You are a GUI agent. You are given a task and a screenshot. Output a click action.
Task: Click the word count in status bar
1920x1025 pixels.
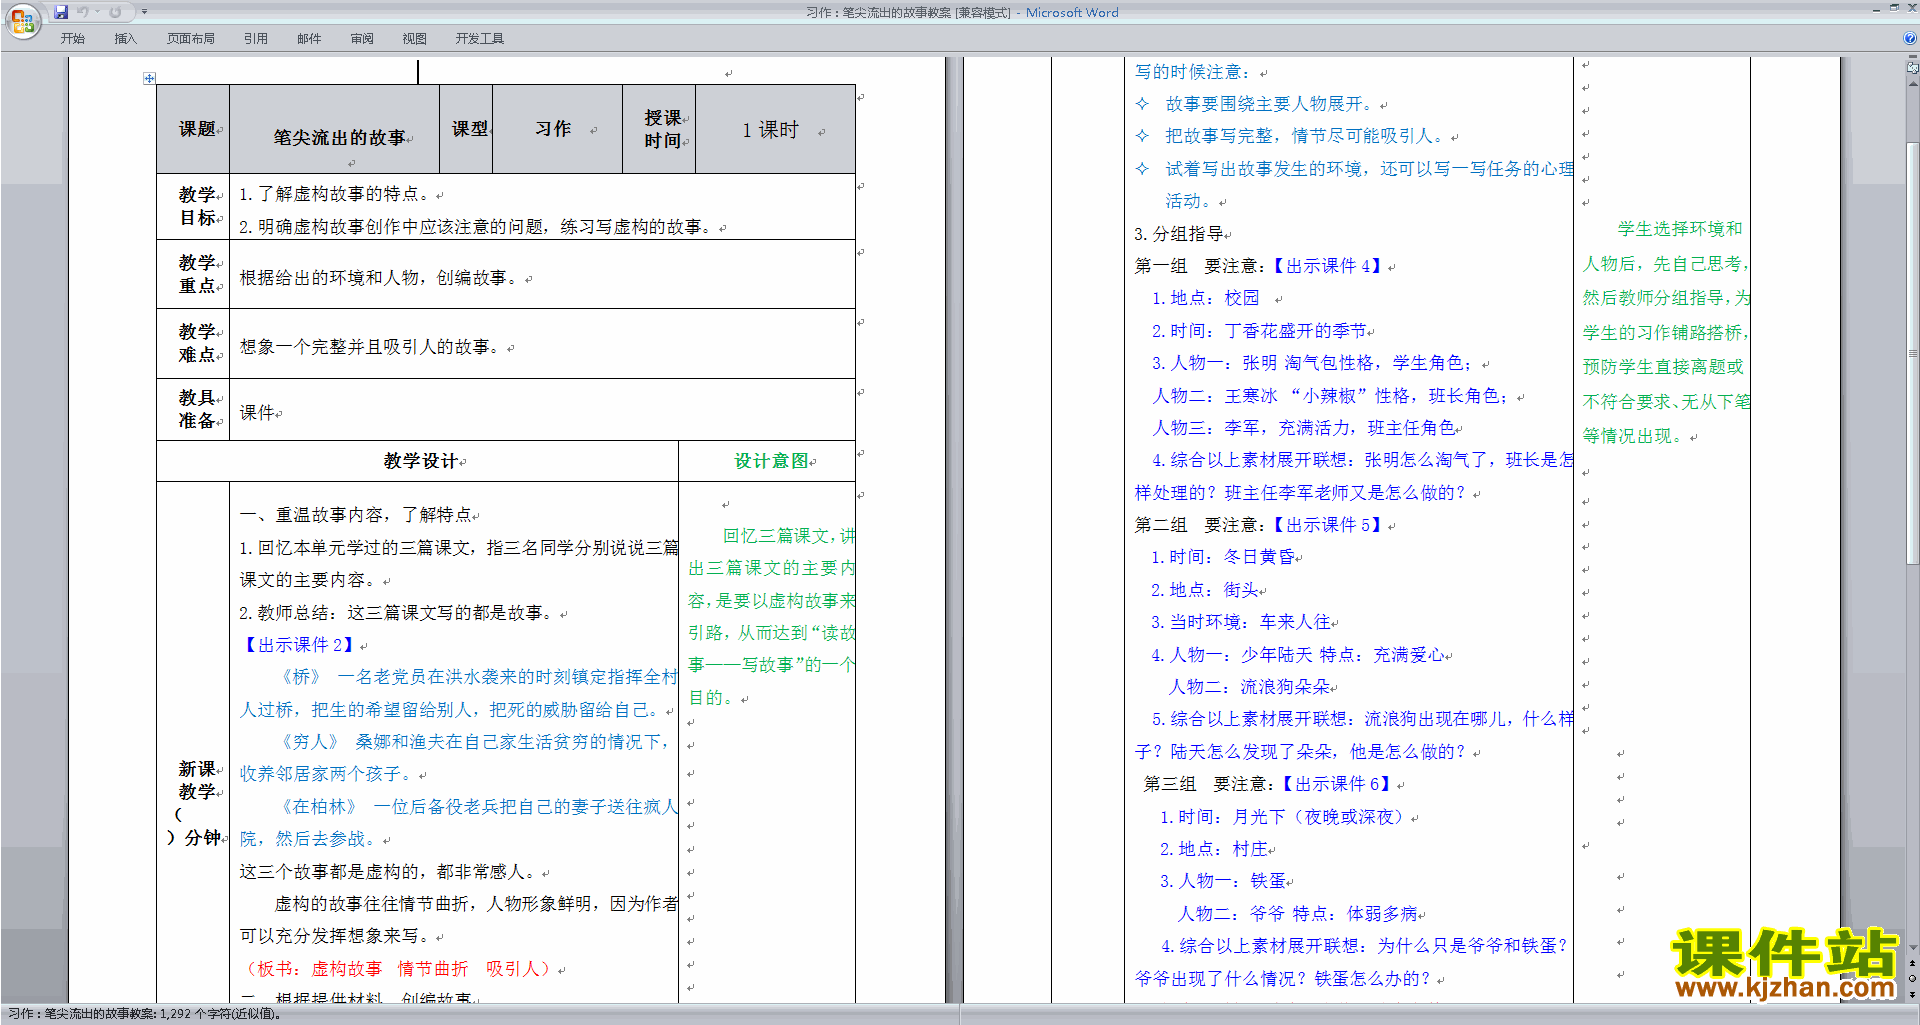click(x=220, y=1014)
